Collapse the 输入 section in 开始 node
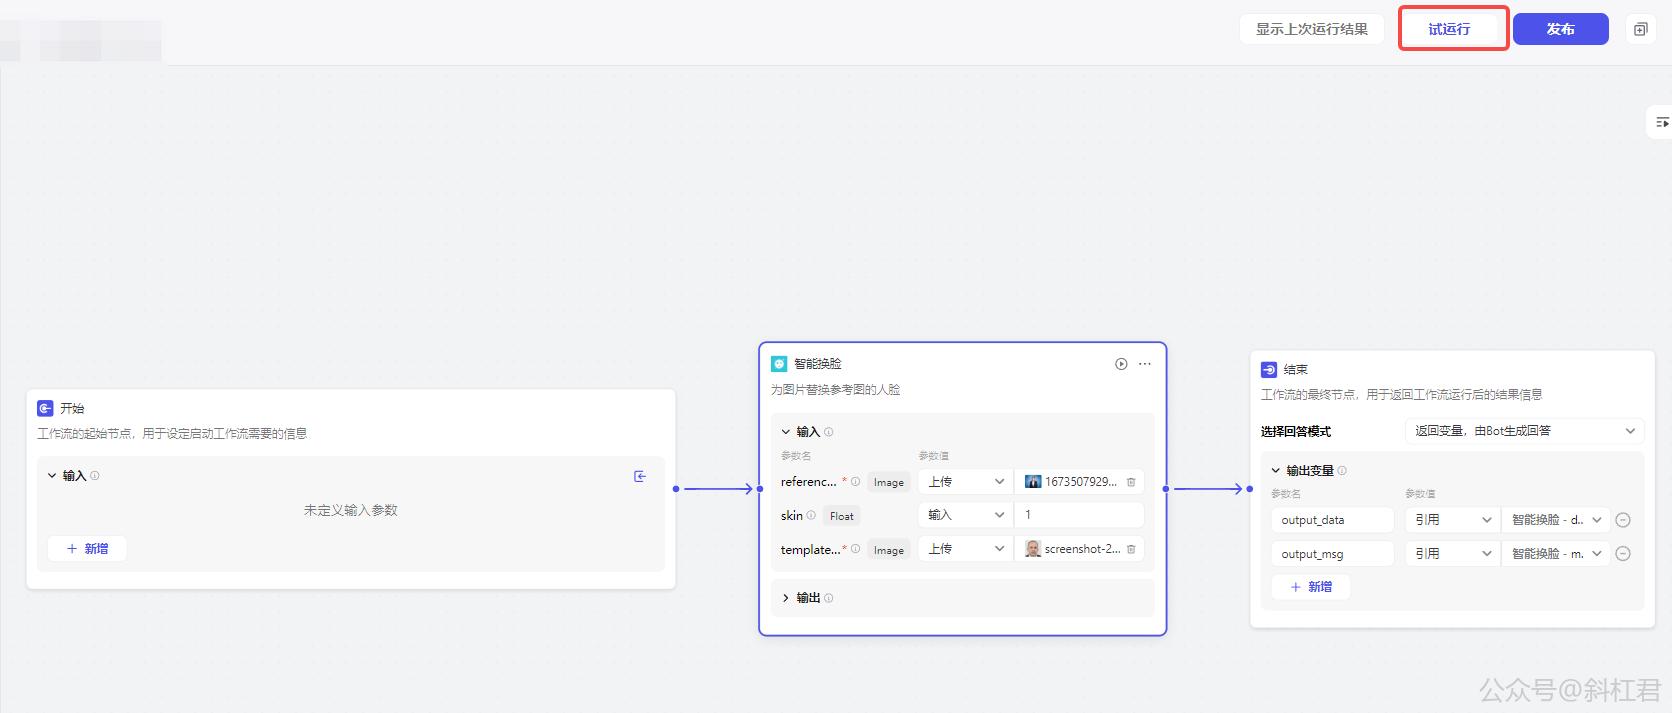The width and height of the screenshot is (1672, 713). (x=52, y=476)
